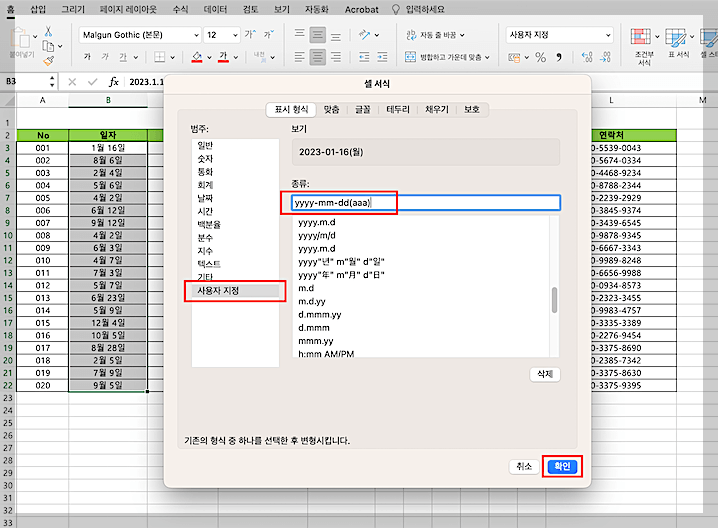
Task: Click the Copy icon in the ribbon
Action: click(48, 46)
